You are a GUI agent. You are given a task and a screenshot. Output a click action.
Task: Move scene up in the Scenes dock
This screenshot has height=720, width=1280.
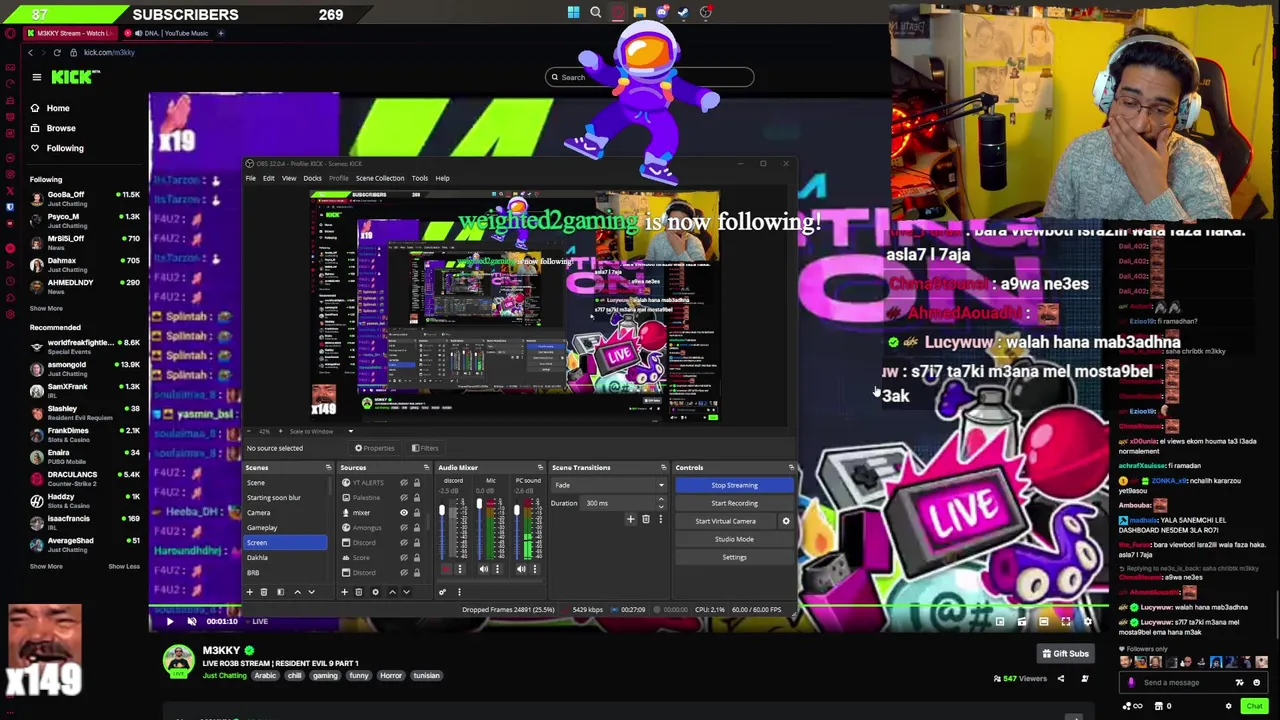pyautogui.click(x=297, y=592)
